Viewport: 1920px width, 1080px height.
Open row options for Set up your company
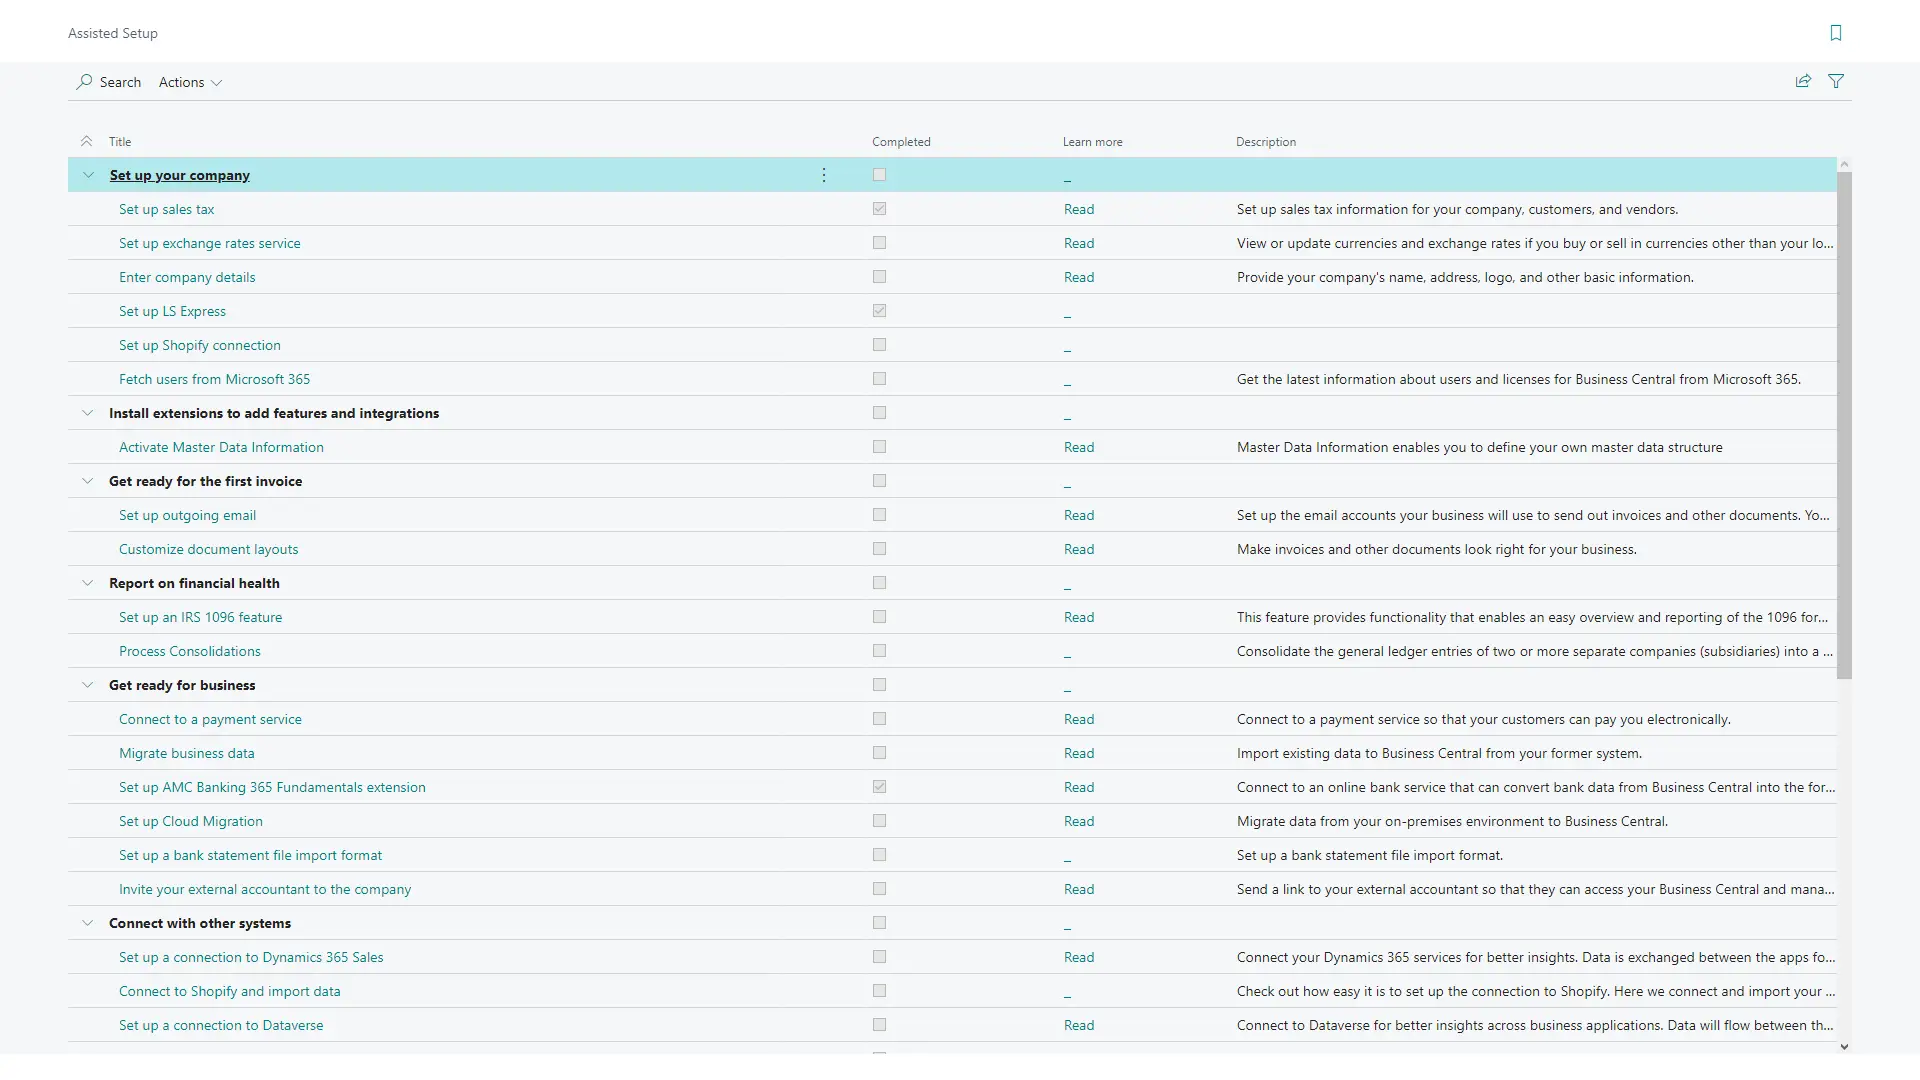coord(823,175)
